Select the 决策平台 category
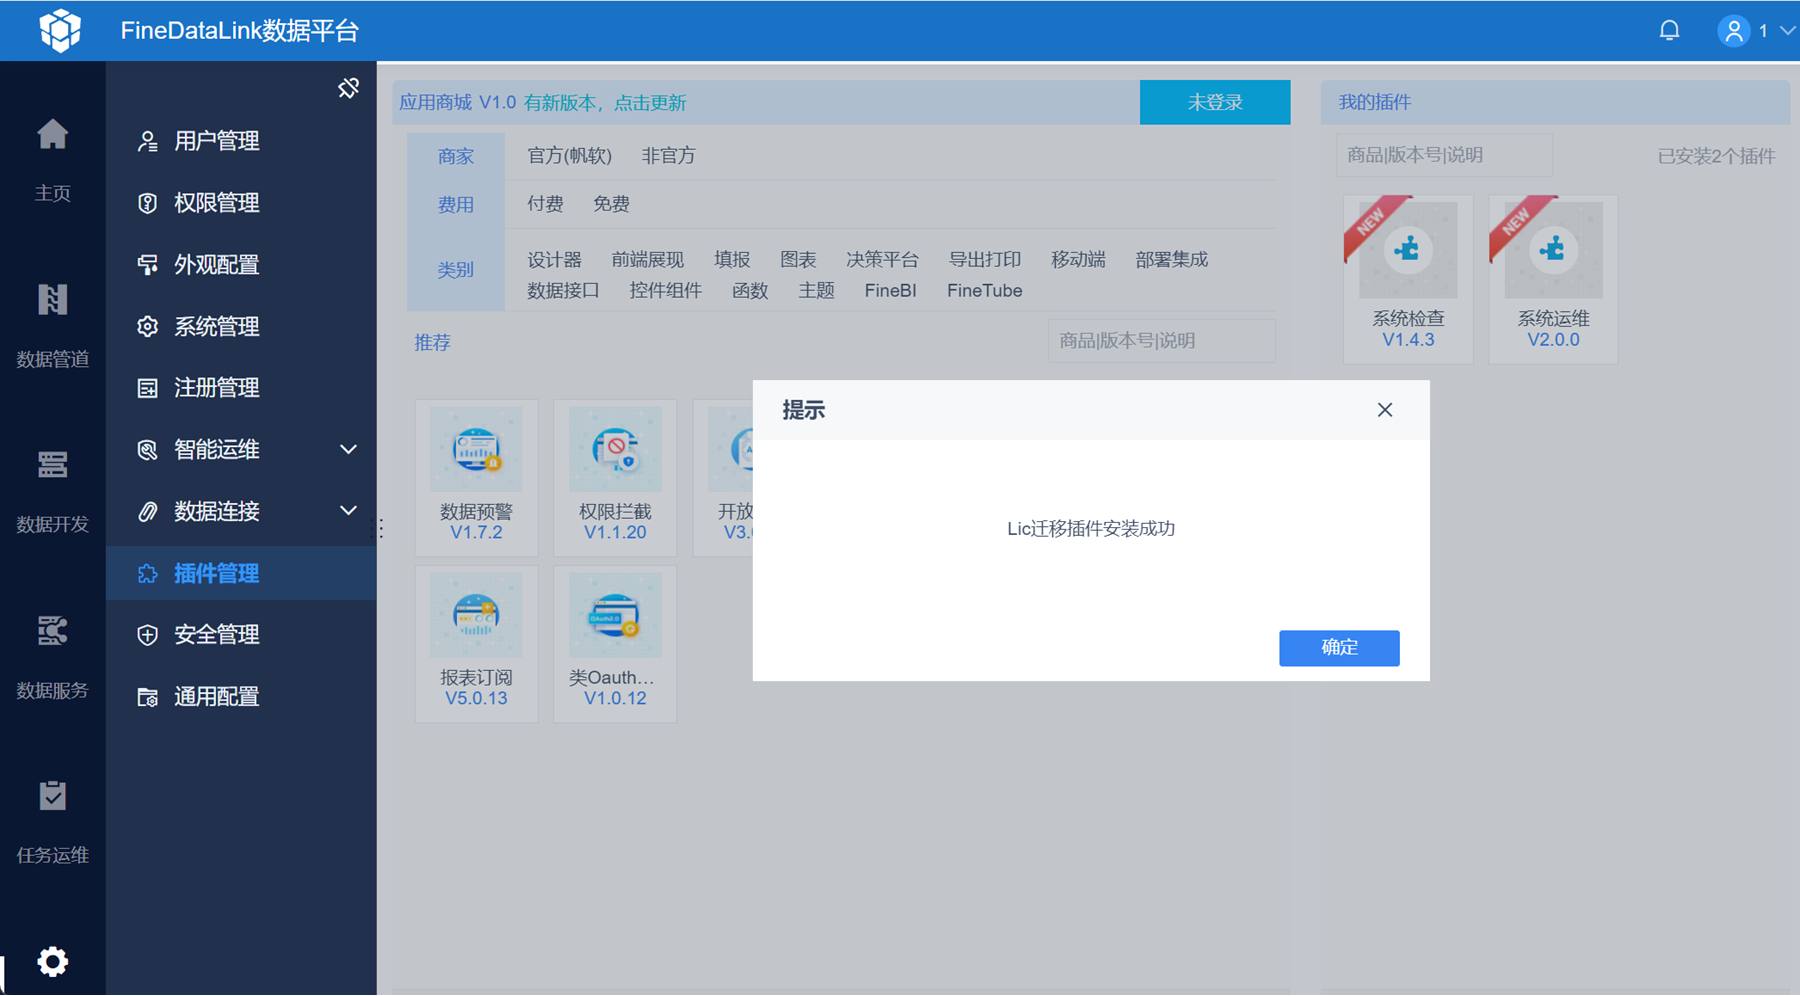The height and width of the screenshot is (996, 1800). pos(882,260)
